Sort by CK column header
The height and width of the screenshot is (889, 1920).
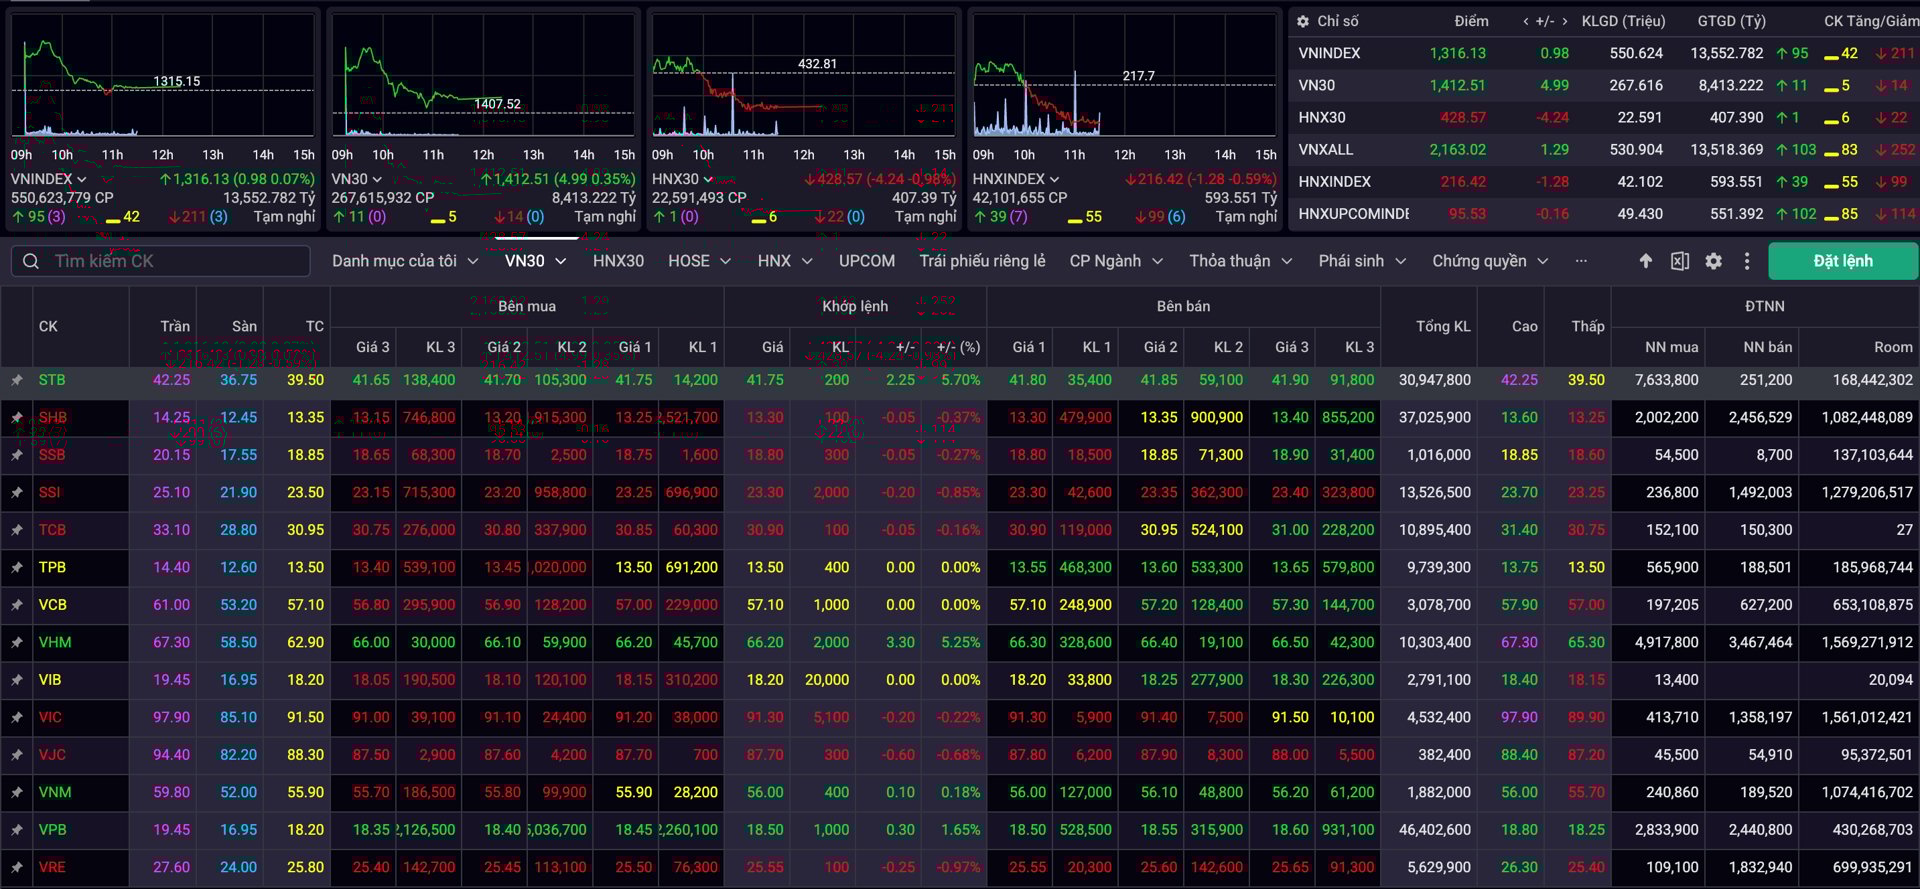(48, 326)
